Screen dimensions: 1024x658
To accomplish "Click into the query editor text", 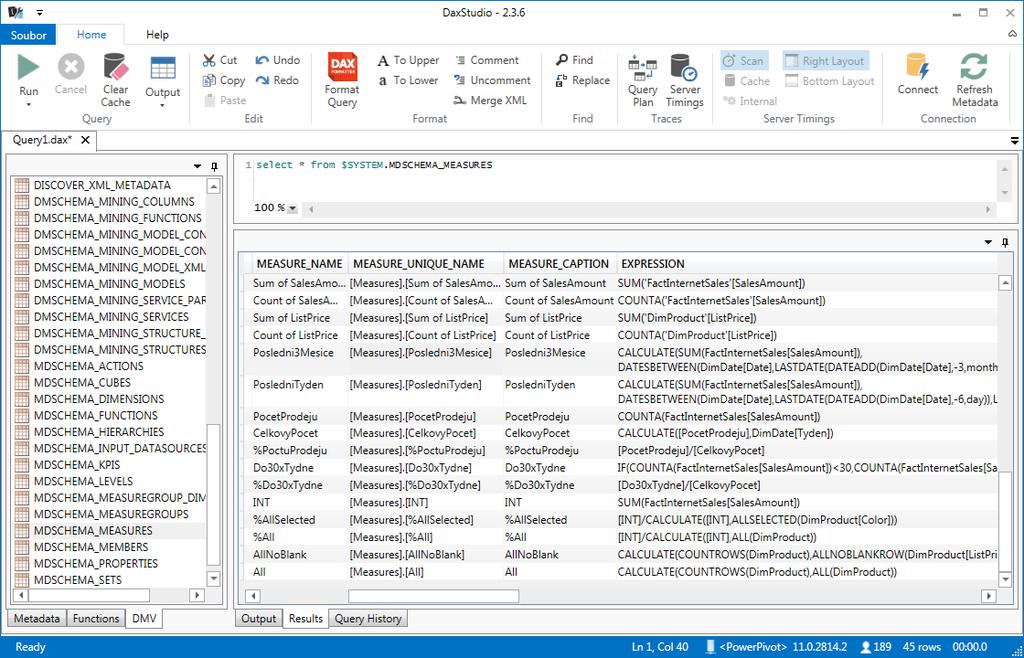I will [374, 165].
